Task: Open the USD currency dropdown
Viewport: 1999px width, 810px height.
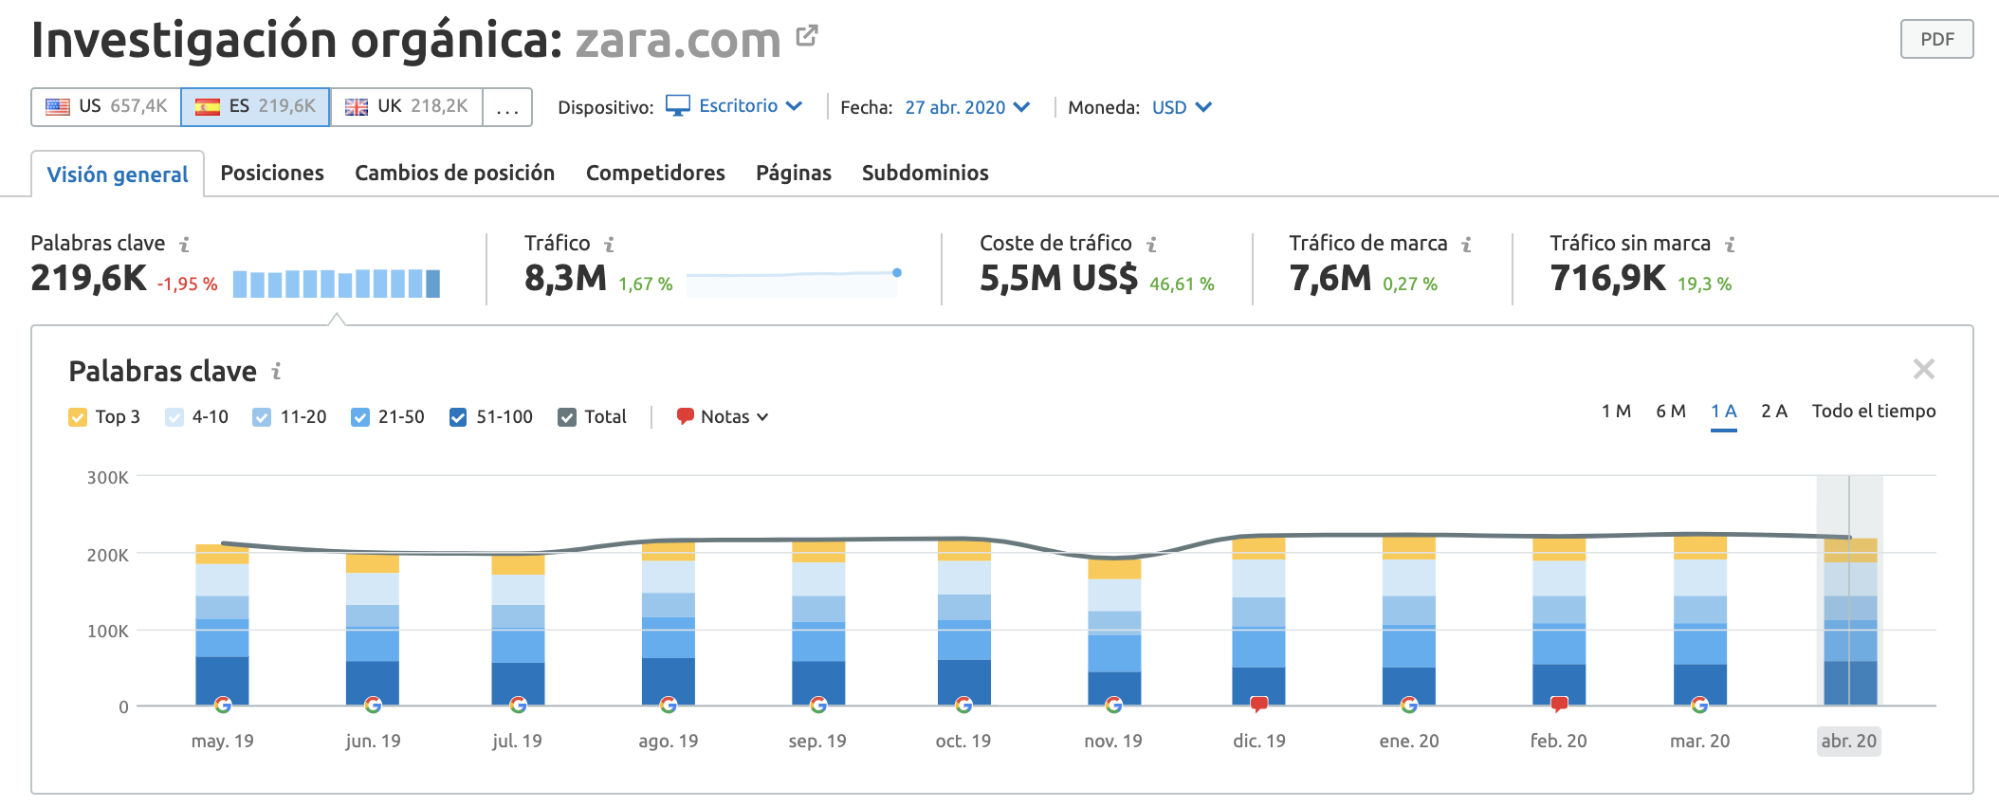Action: (x=1181, y=107)
